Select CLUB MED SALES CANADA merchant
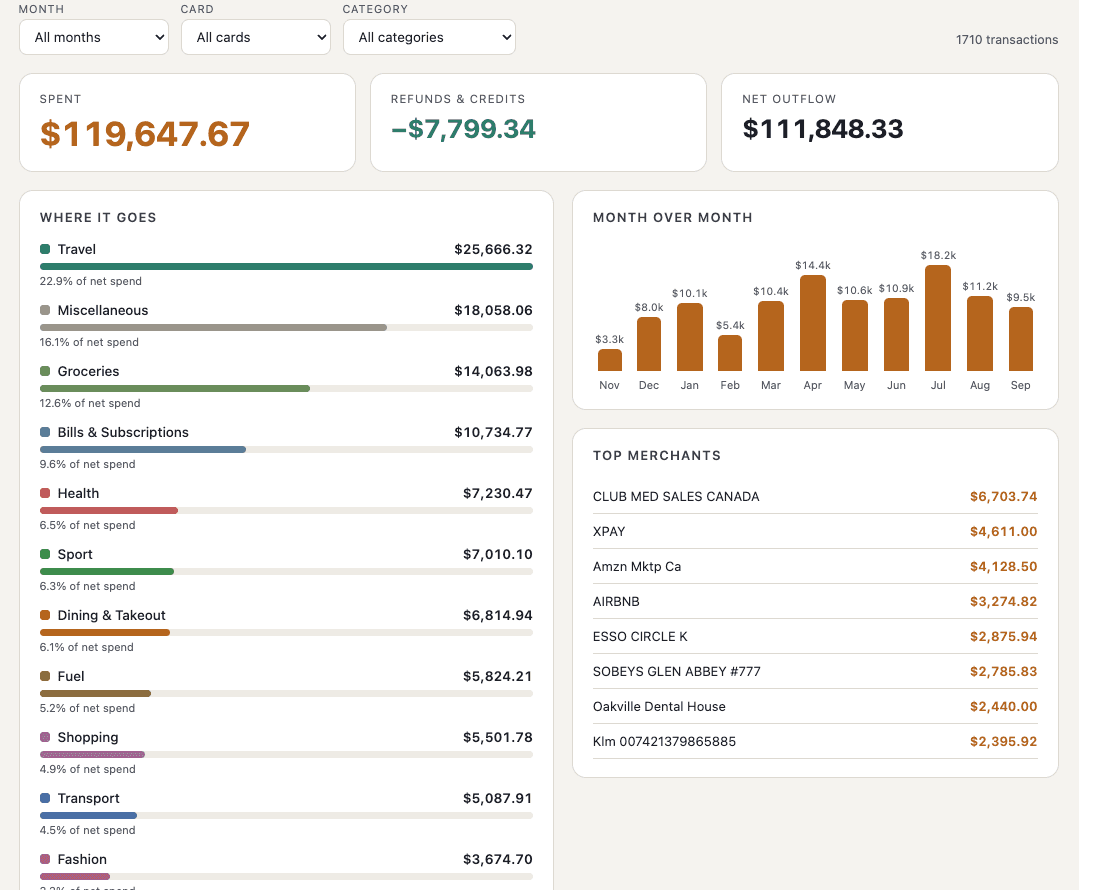 [x=676, y=497]
